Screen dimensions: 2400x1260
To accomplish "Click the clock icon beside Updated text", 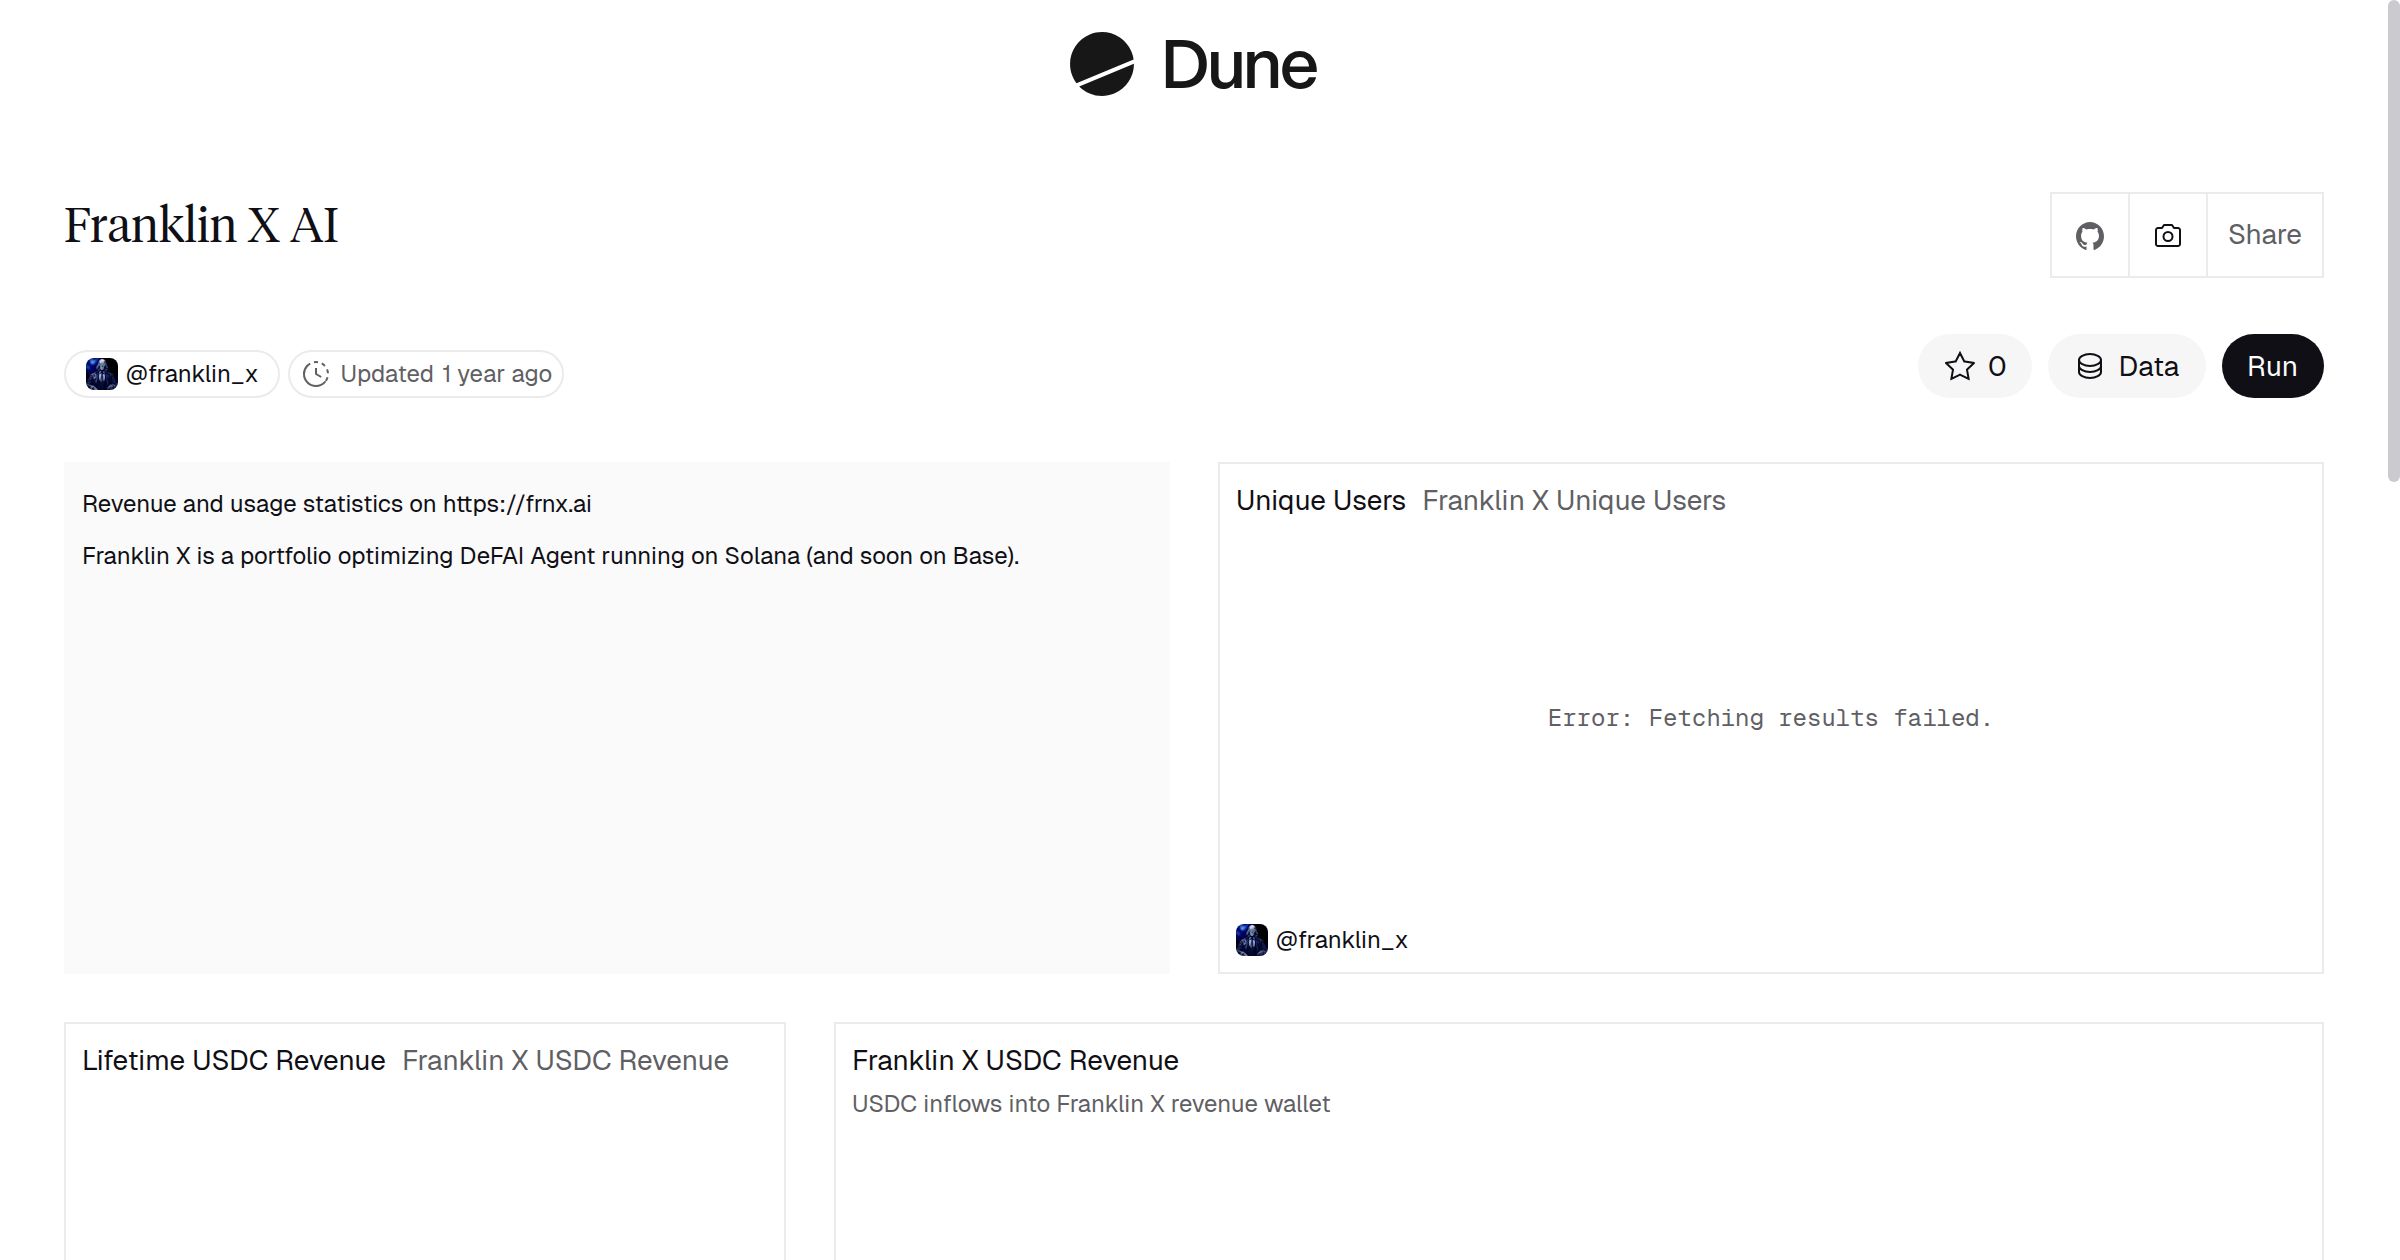I will pos(316,374).
